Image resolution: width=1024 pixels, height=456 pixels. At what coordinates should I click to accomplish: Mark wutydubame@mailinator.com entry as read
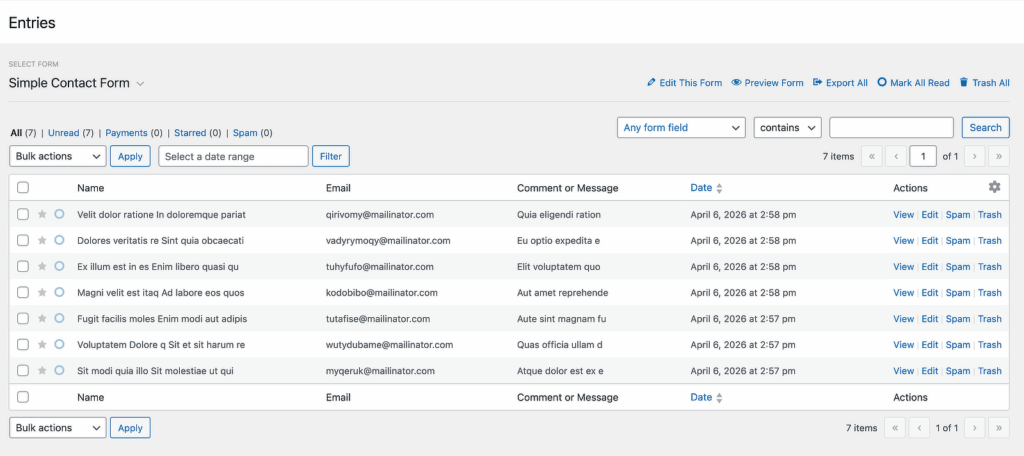pos(59,344)
